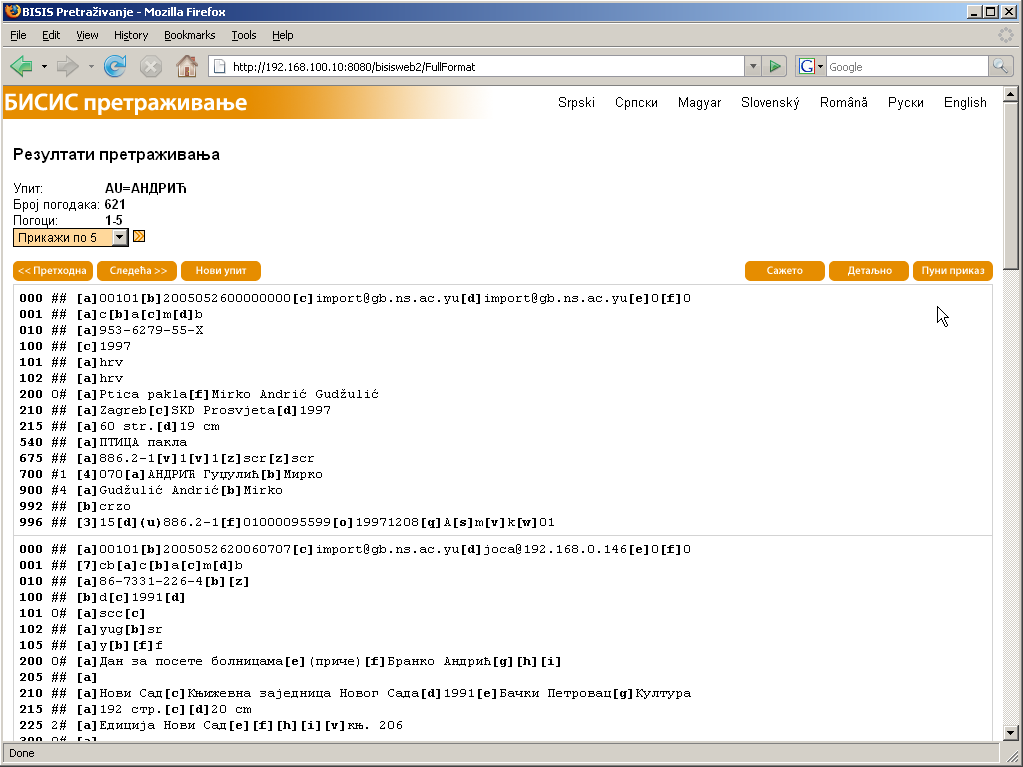Screen dimensions: 1023x767
Task: Select the Пуни приказ full display
Action: pyautogui.click(x=953, y=271)
